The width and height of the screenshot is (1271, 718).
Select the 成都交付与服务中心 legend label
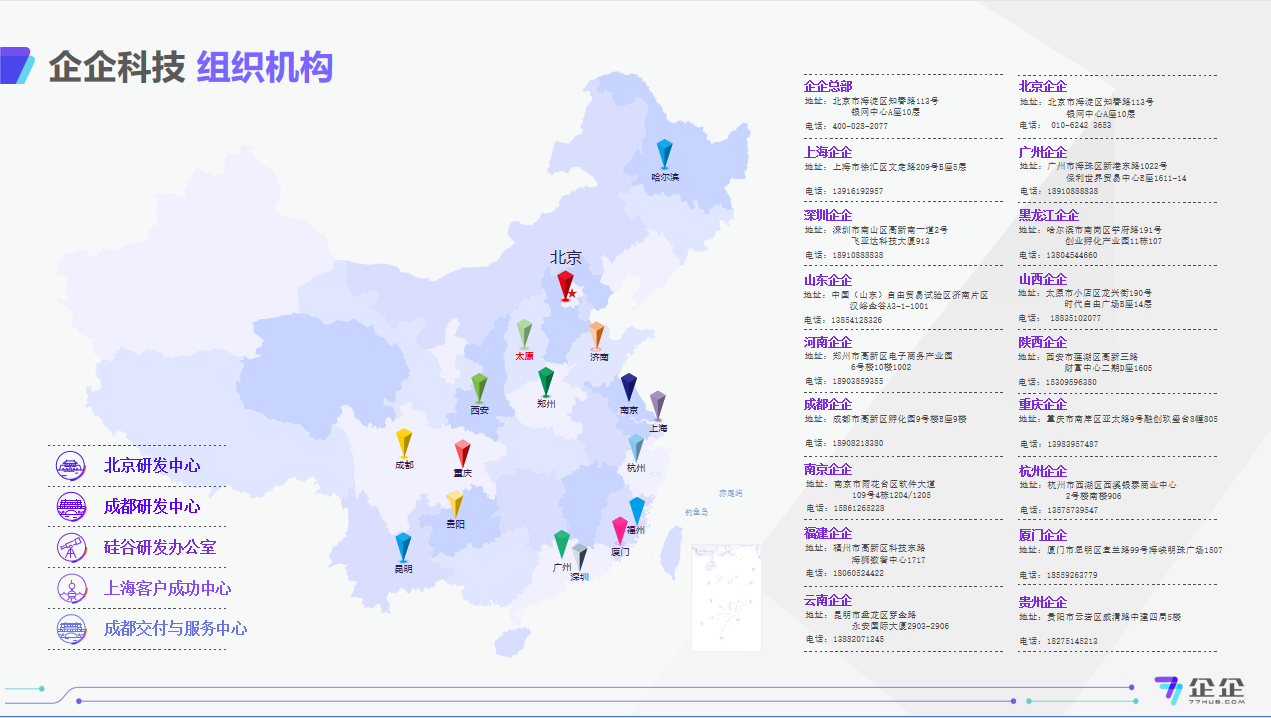point(175,629)
